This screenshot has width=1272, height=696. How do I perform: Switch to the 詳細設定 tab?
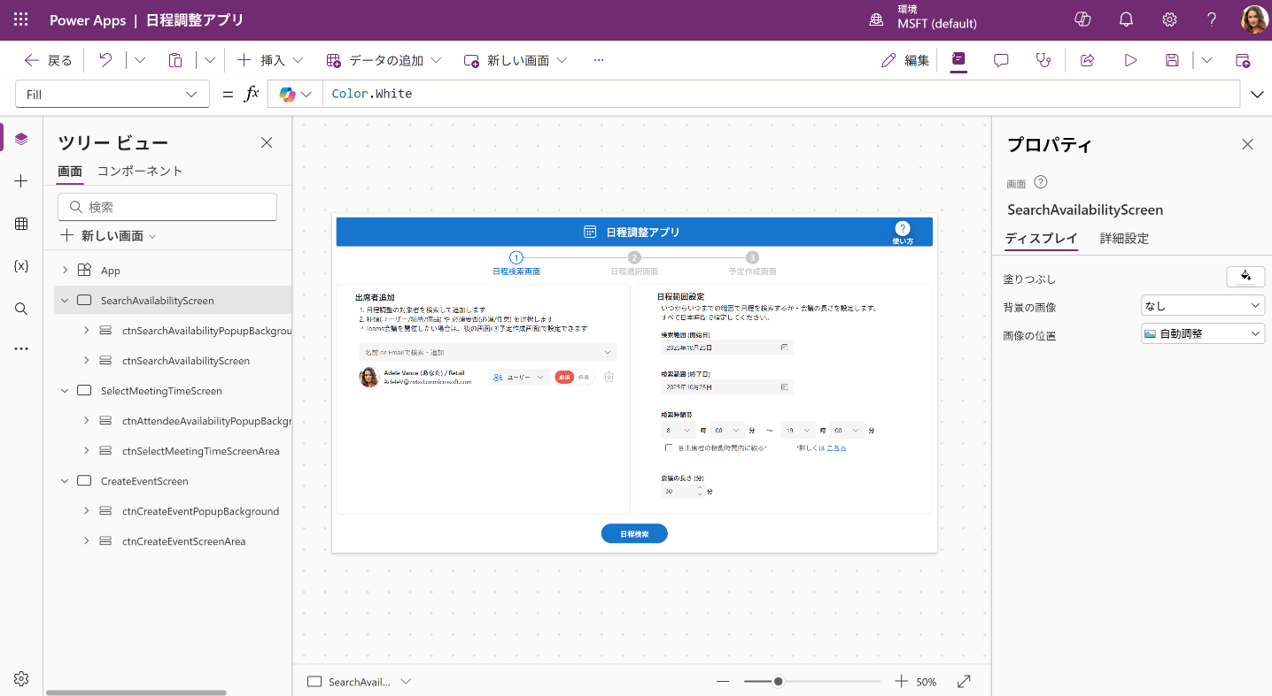click(1124, 238)
